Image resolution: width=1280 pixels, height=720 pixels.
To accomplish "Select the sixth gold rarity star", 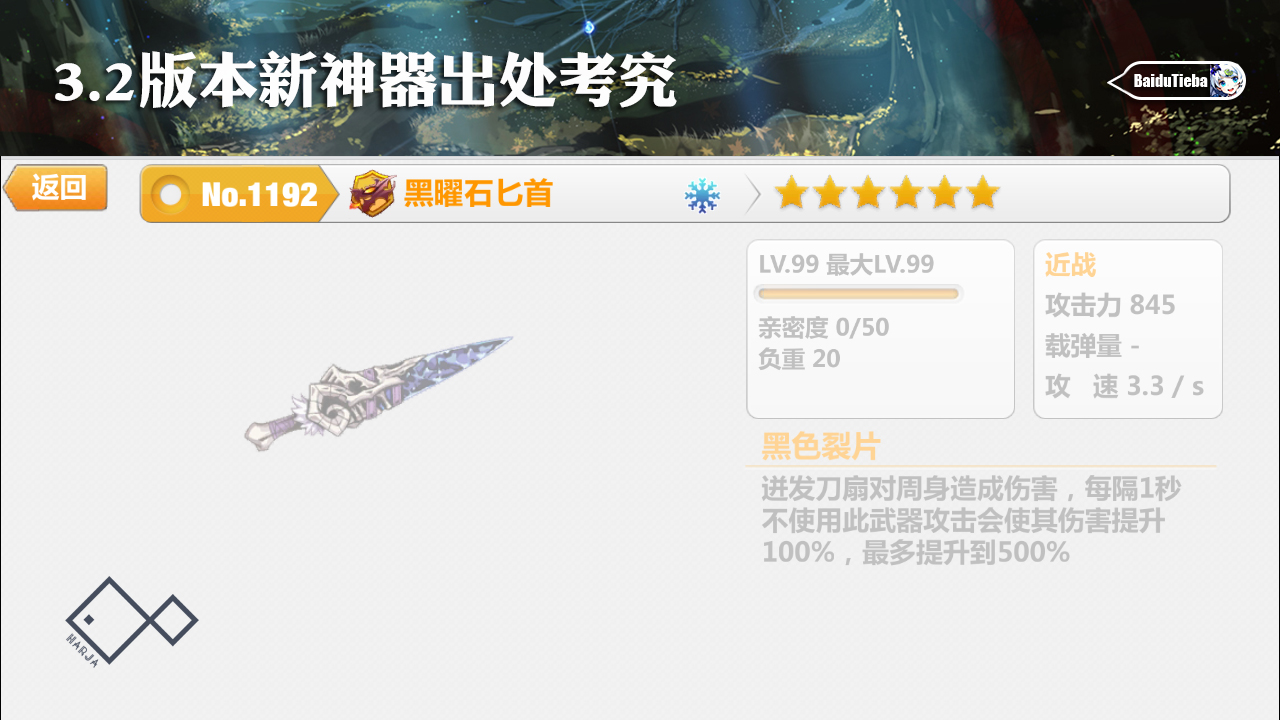I will [982, 193].
